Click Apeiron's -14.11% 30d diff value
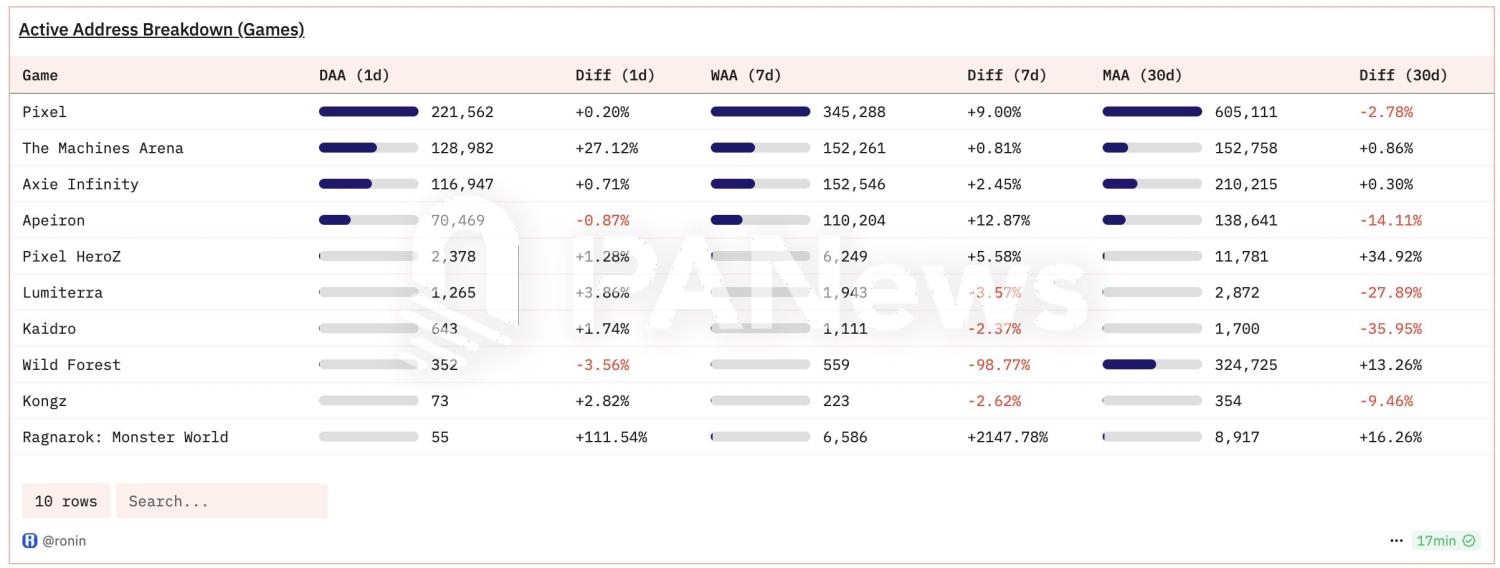The height and width of the screenshot is (568, 1500). pos(1390,220)
